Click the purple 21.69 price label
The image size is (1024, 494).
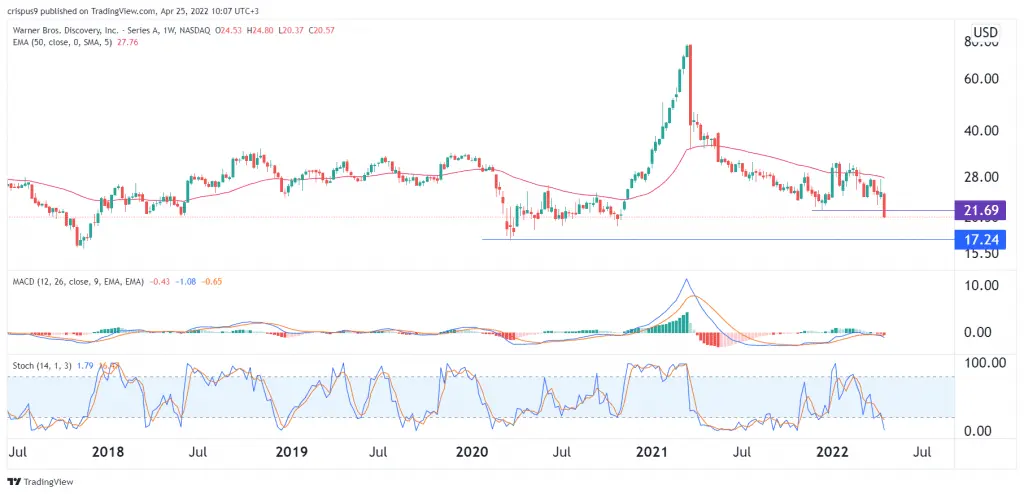[980, 210]
